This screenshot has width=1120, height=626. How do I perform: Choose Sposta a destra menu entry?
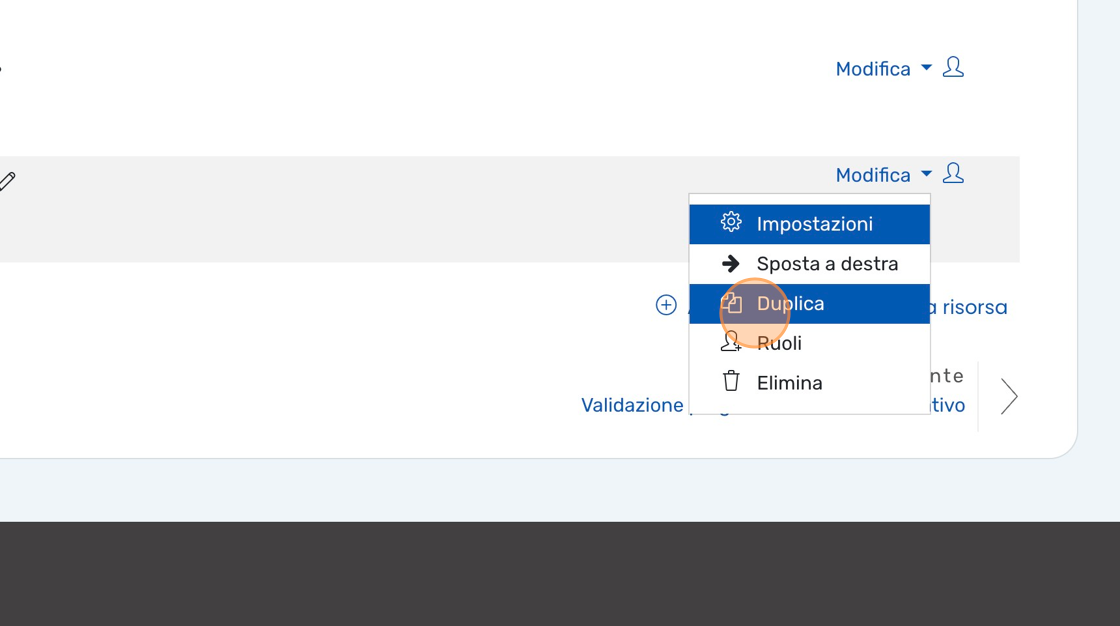coord(809,264)
